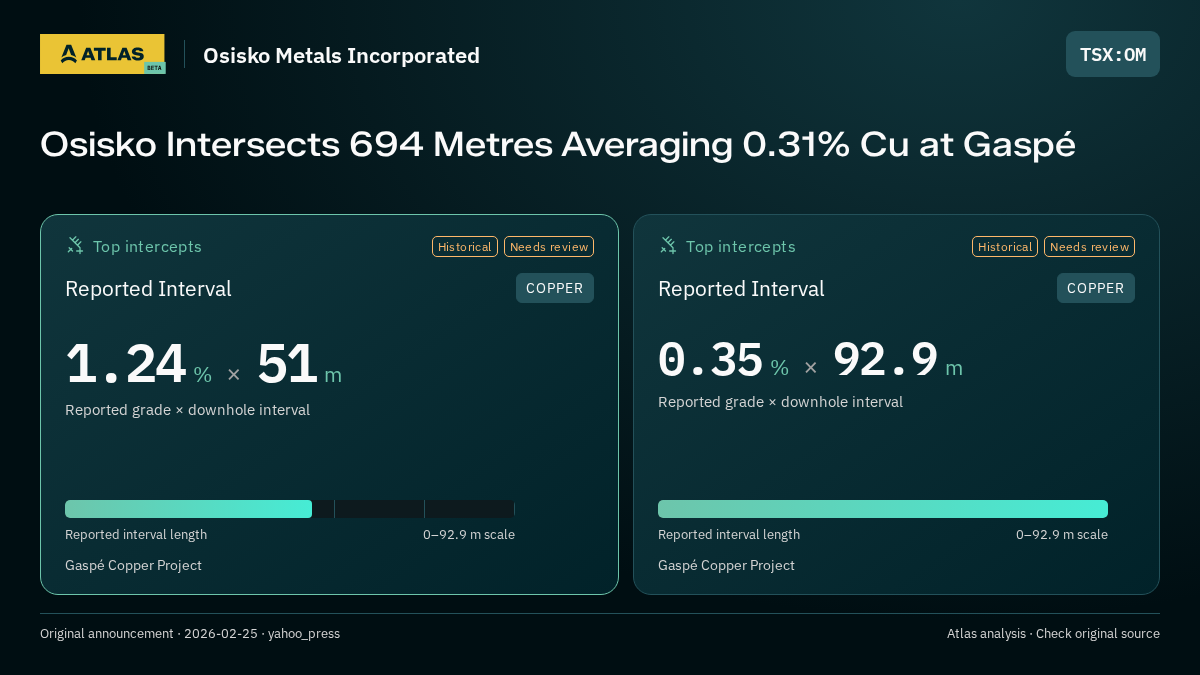This screenshot has width=1200, height=675.
Task: Click Top intercepts label in the 1.24% card
Action: (147, 246)
